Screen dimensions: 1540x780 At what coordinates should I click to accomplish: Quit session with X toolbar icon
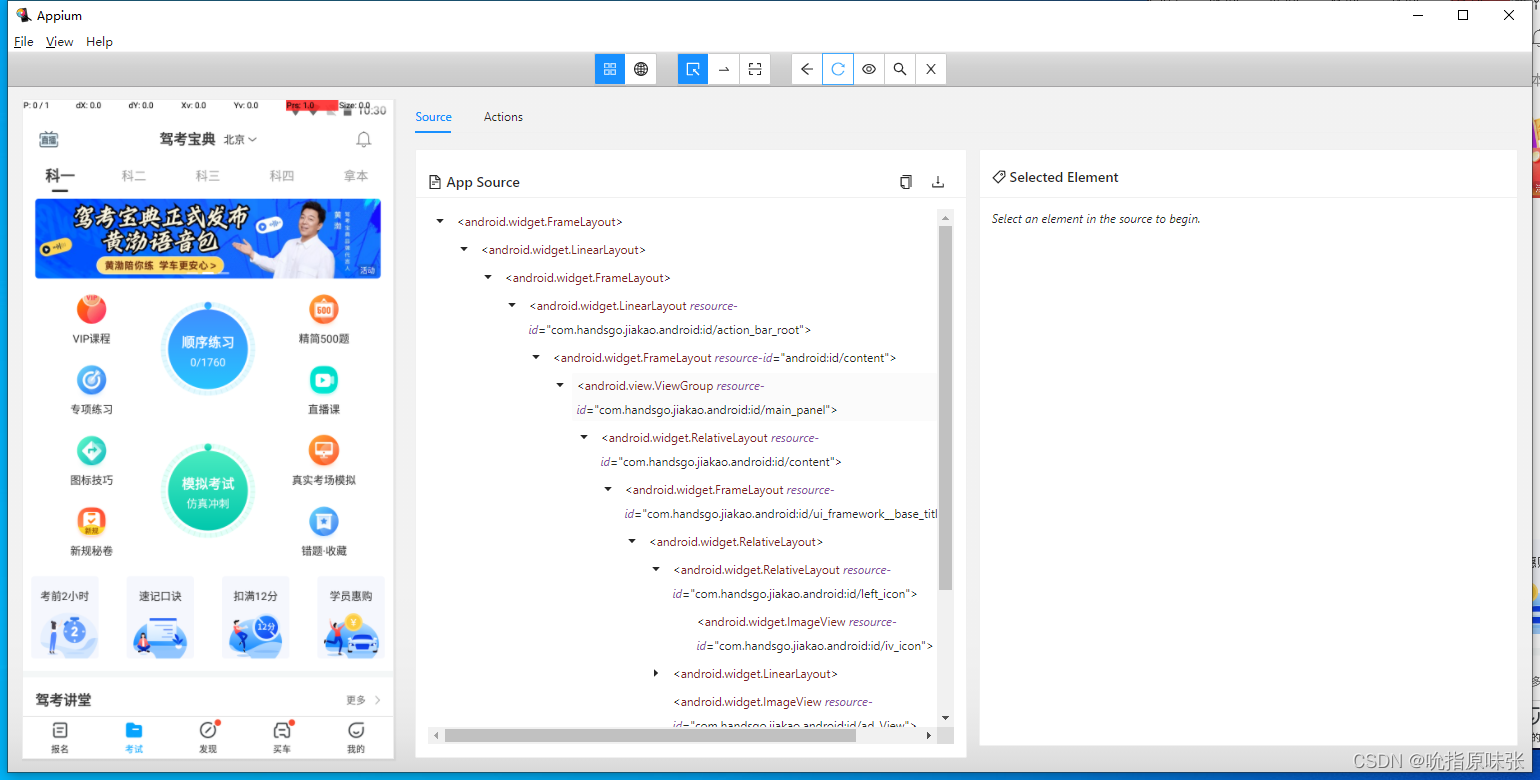931,69
